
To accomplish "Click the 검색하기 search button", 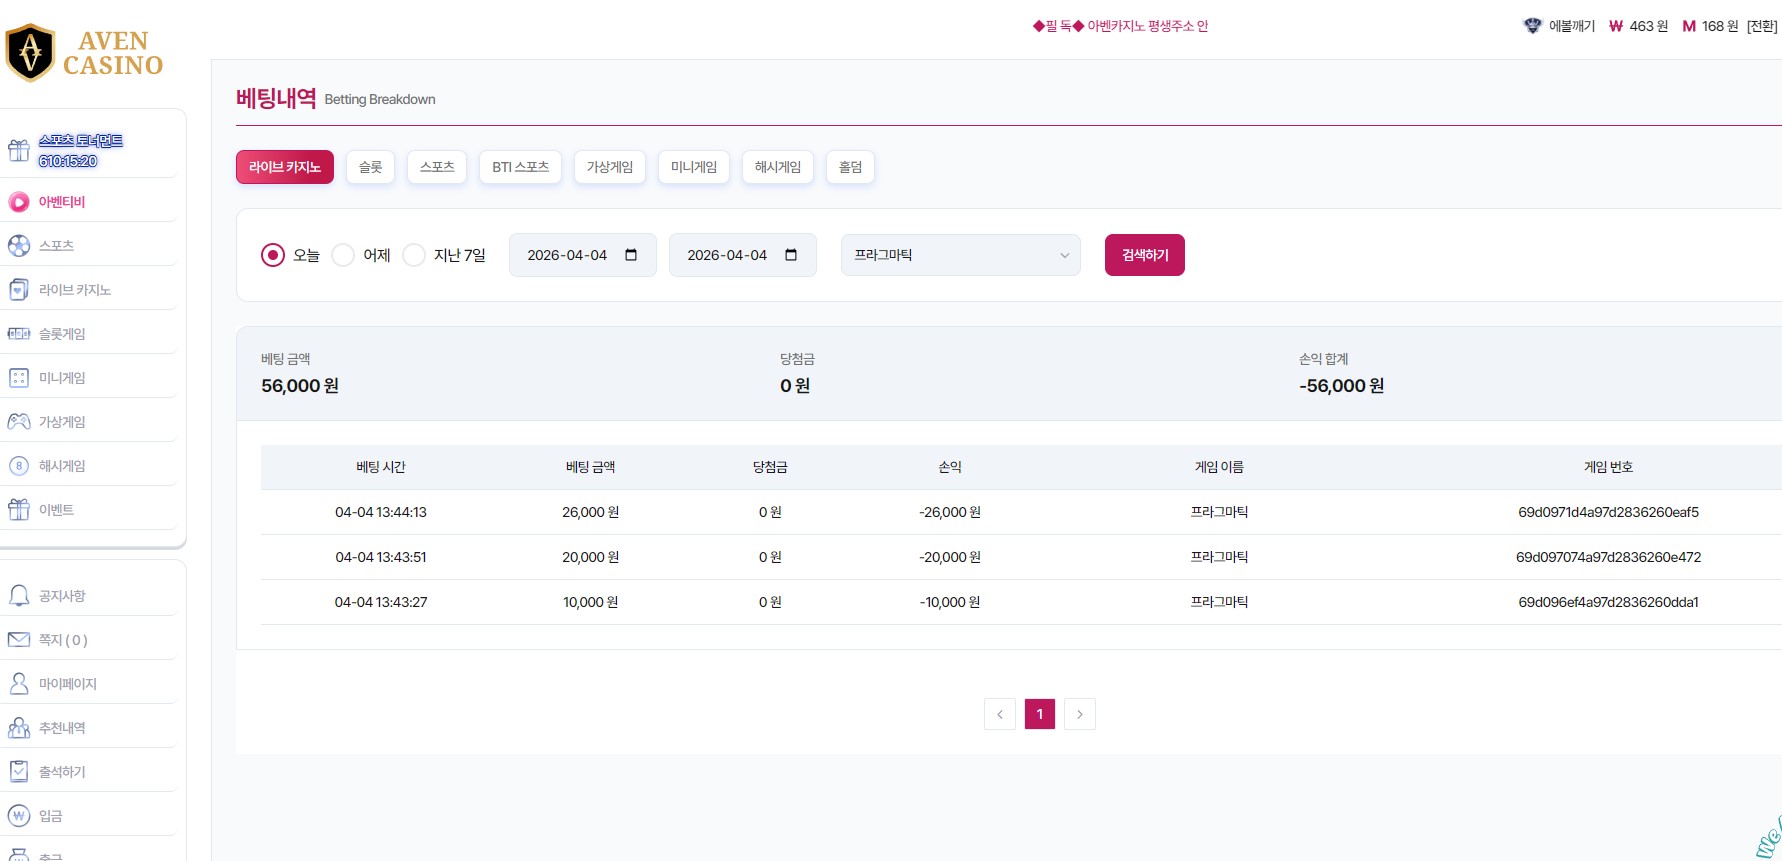I will tap(1144, 255).
